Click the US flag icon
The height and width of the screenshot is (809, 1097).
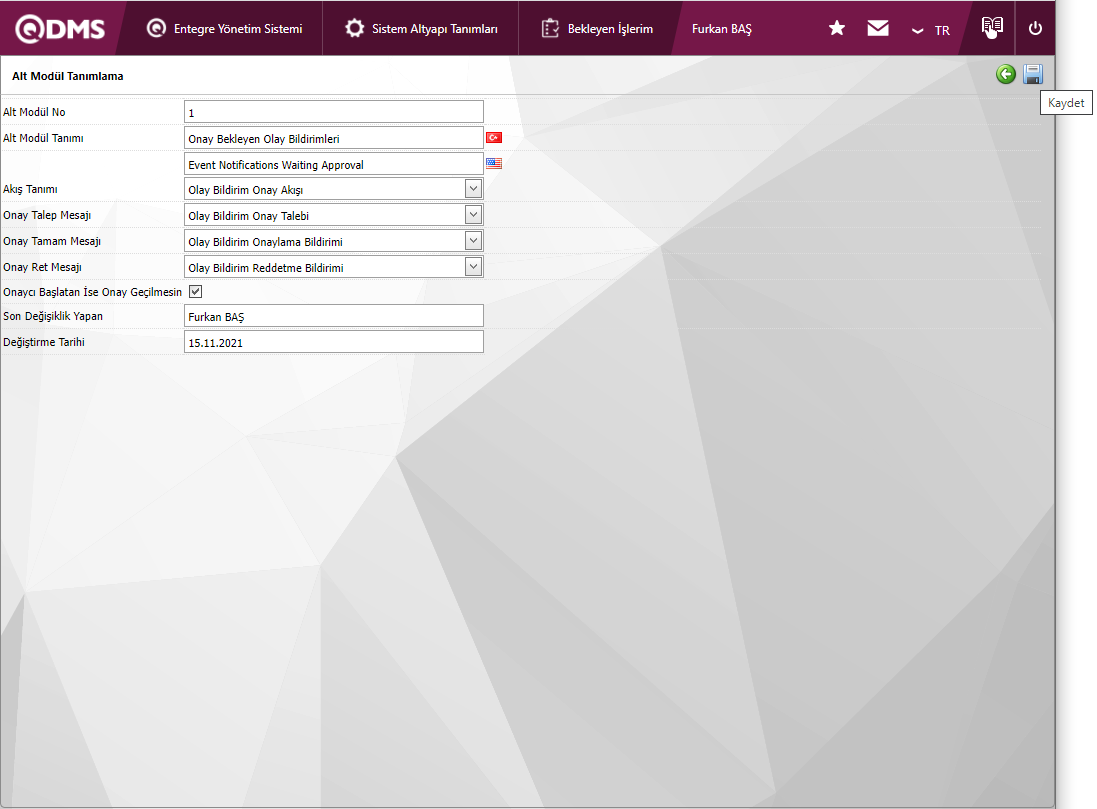[494, 163]
